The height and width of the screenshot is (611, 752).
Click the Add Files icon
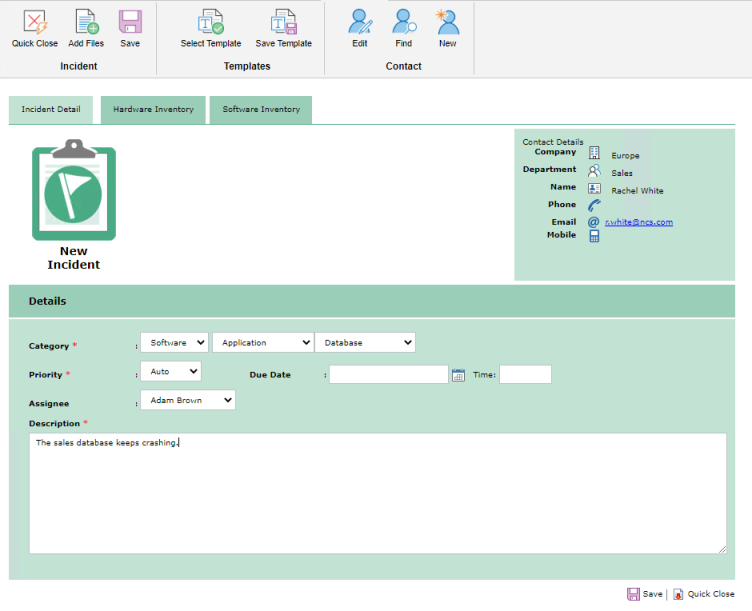coord(86,23)
